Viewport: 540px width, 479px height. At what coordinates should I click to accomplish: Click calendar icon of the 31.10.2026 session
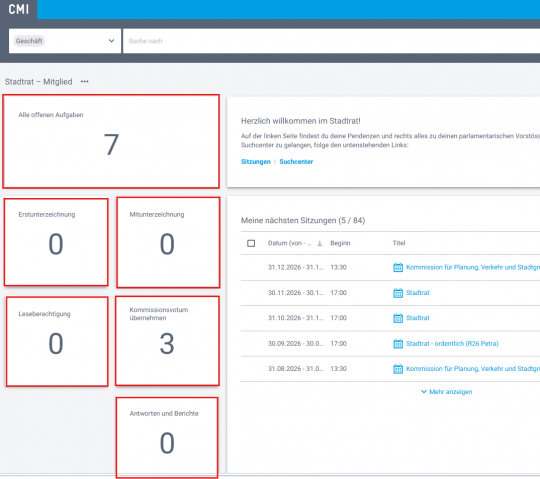coord(398,318)
